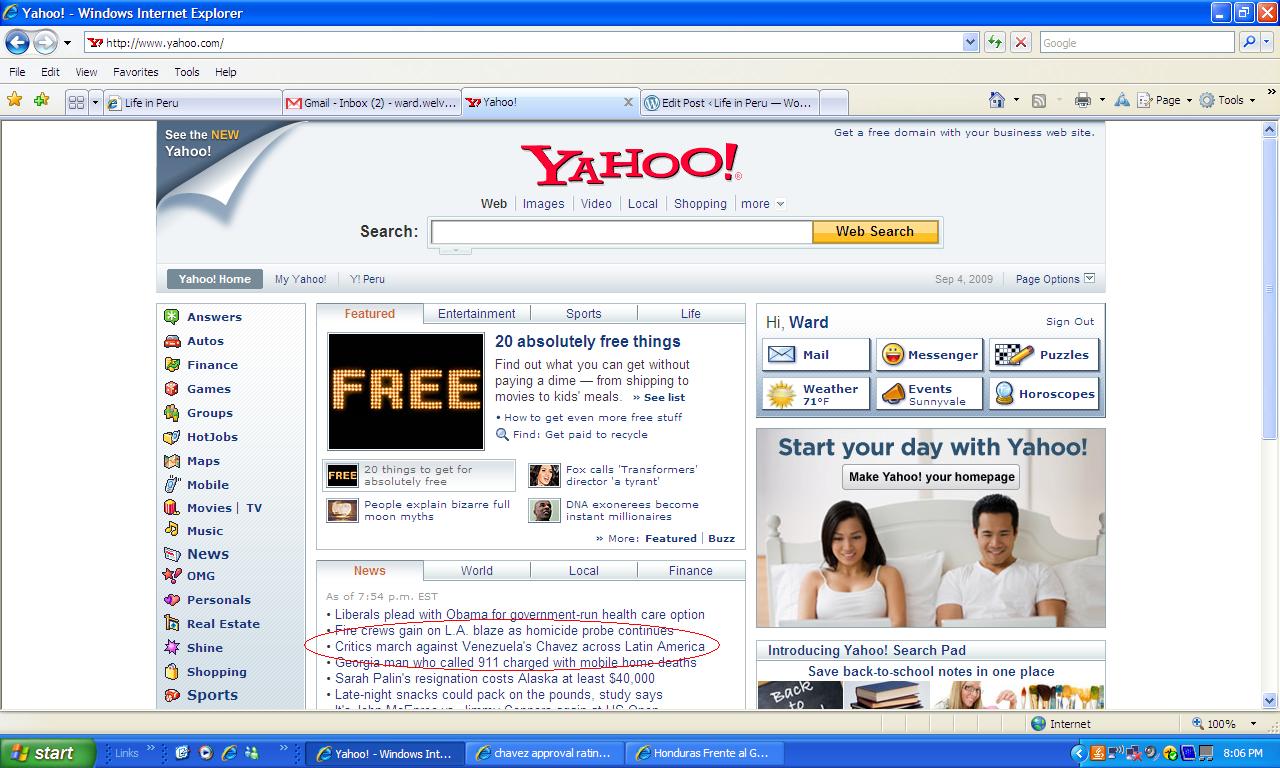This screenshot has height=768, width=1280.
Task: Select the Entertainment tab
Action: [476, 314]
